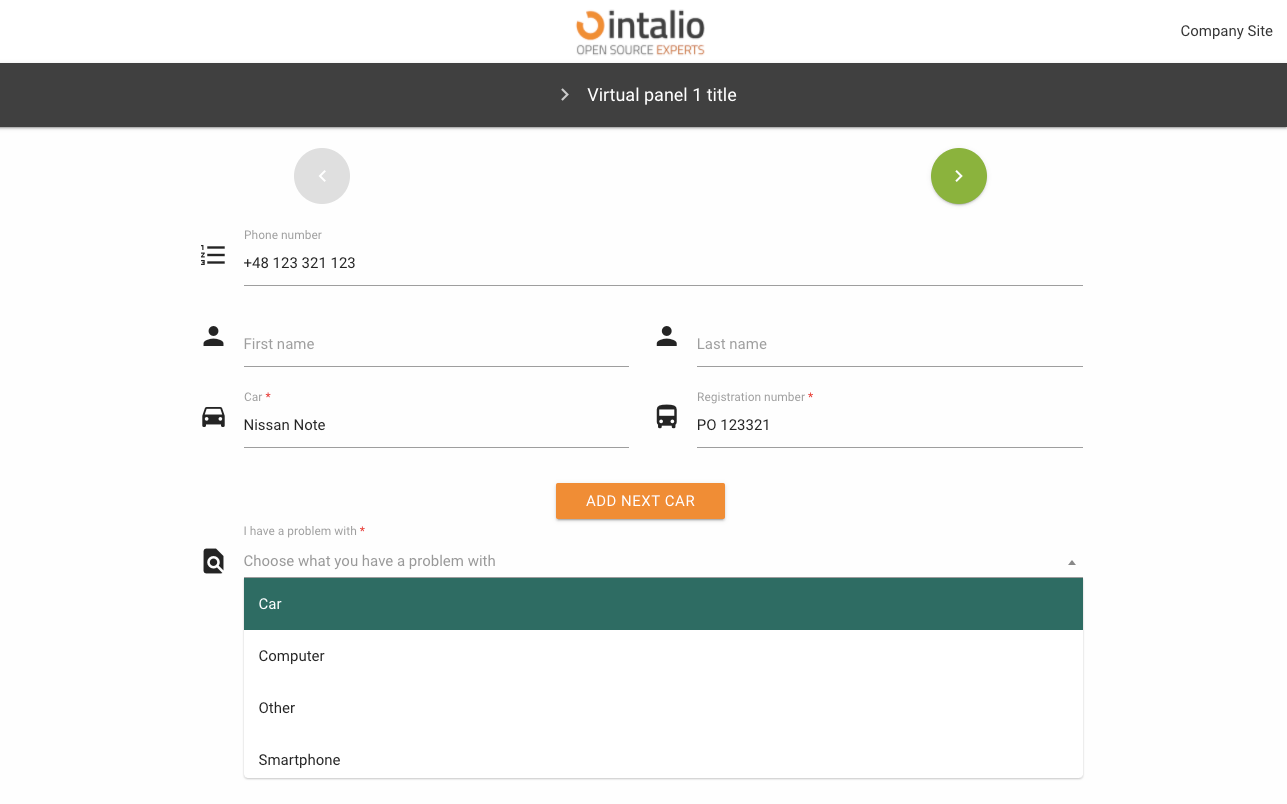Expand the Virtual panel 1 title chevron
Viewport: 1287px width, 804px height.
pos(565,95)
